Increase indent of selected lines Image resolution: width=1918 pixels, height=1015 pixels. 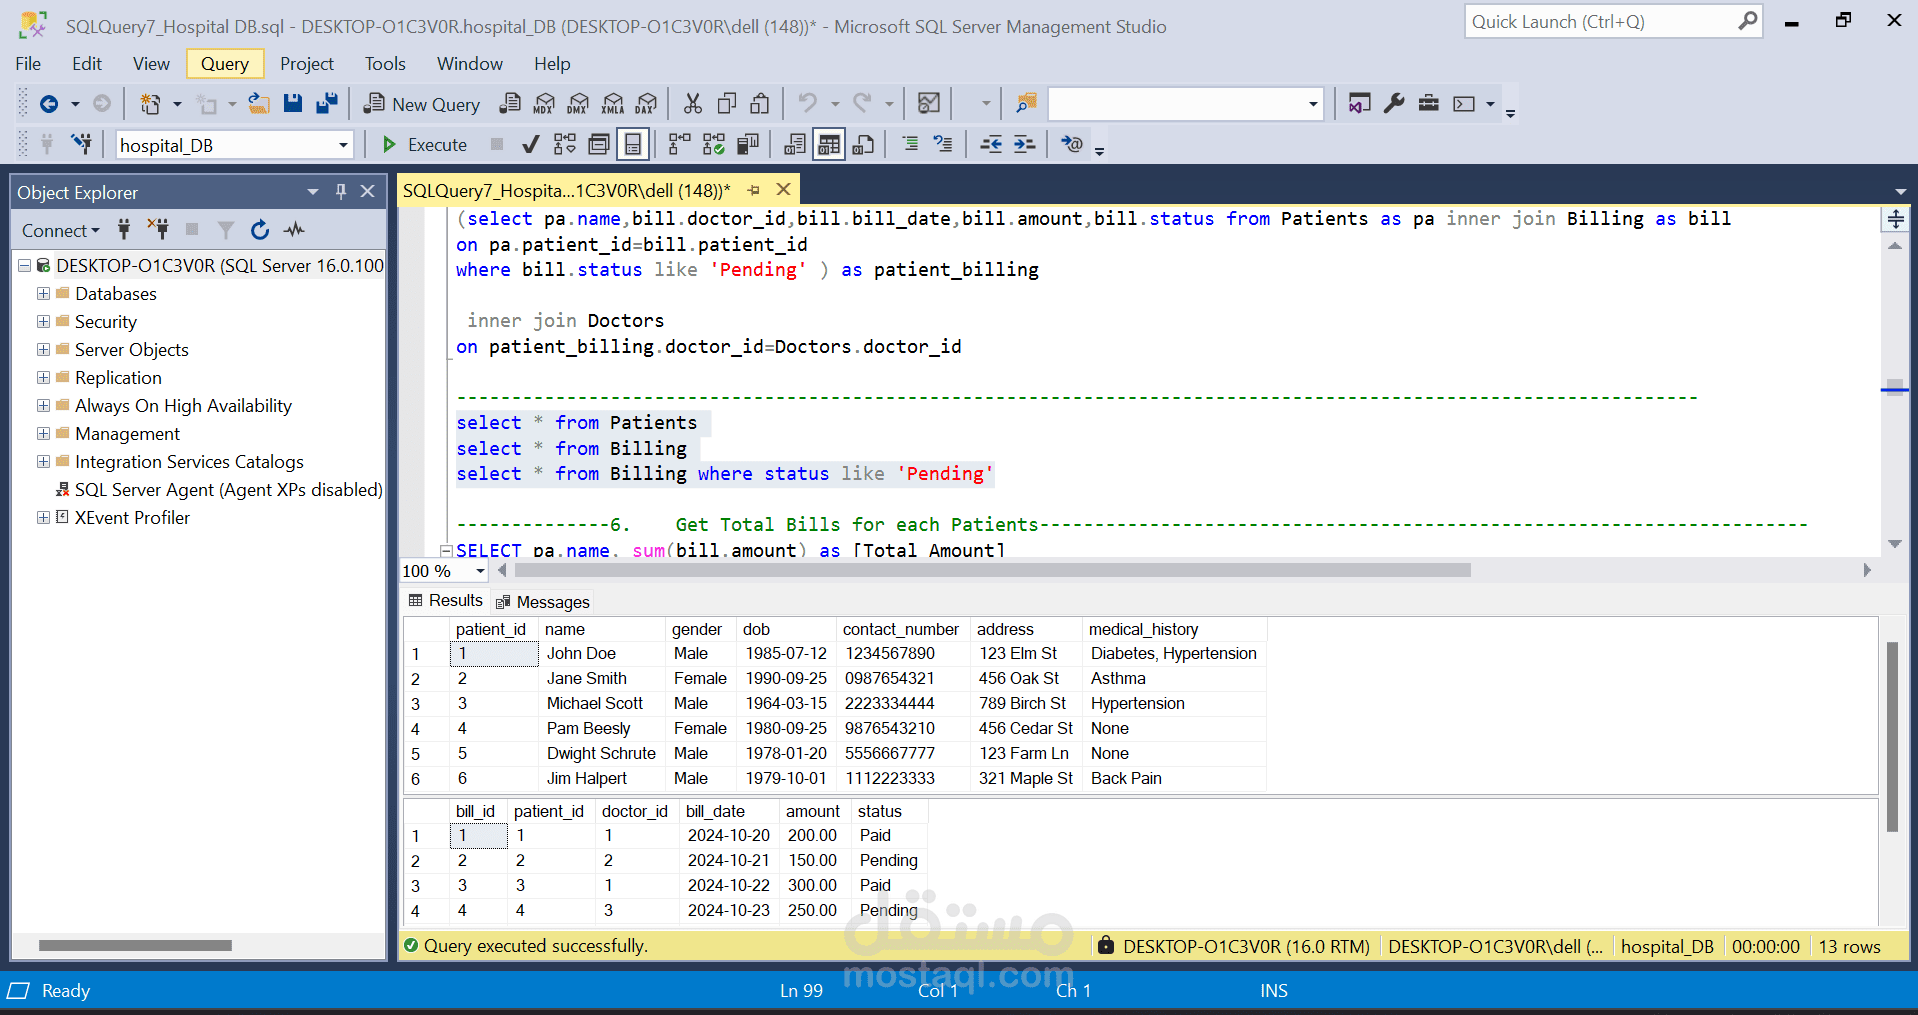pyautogui.click(x=1024, y=145)
